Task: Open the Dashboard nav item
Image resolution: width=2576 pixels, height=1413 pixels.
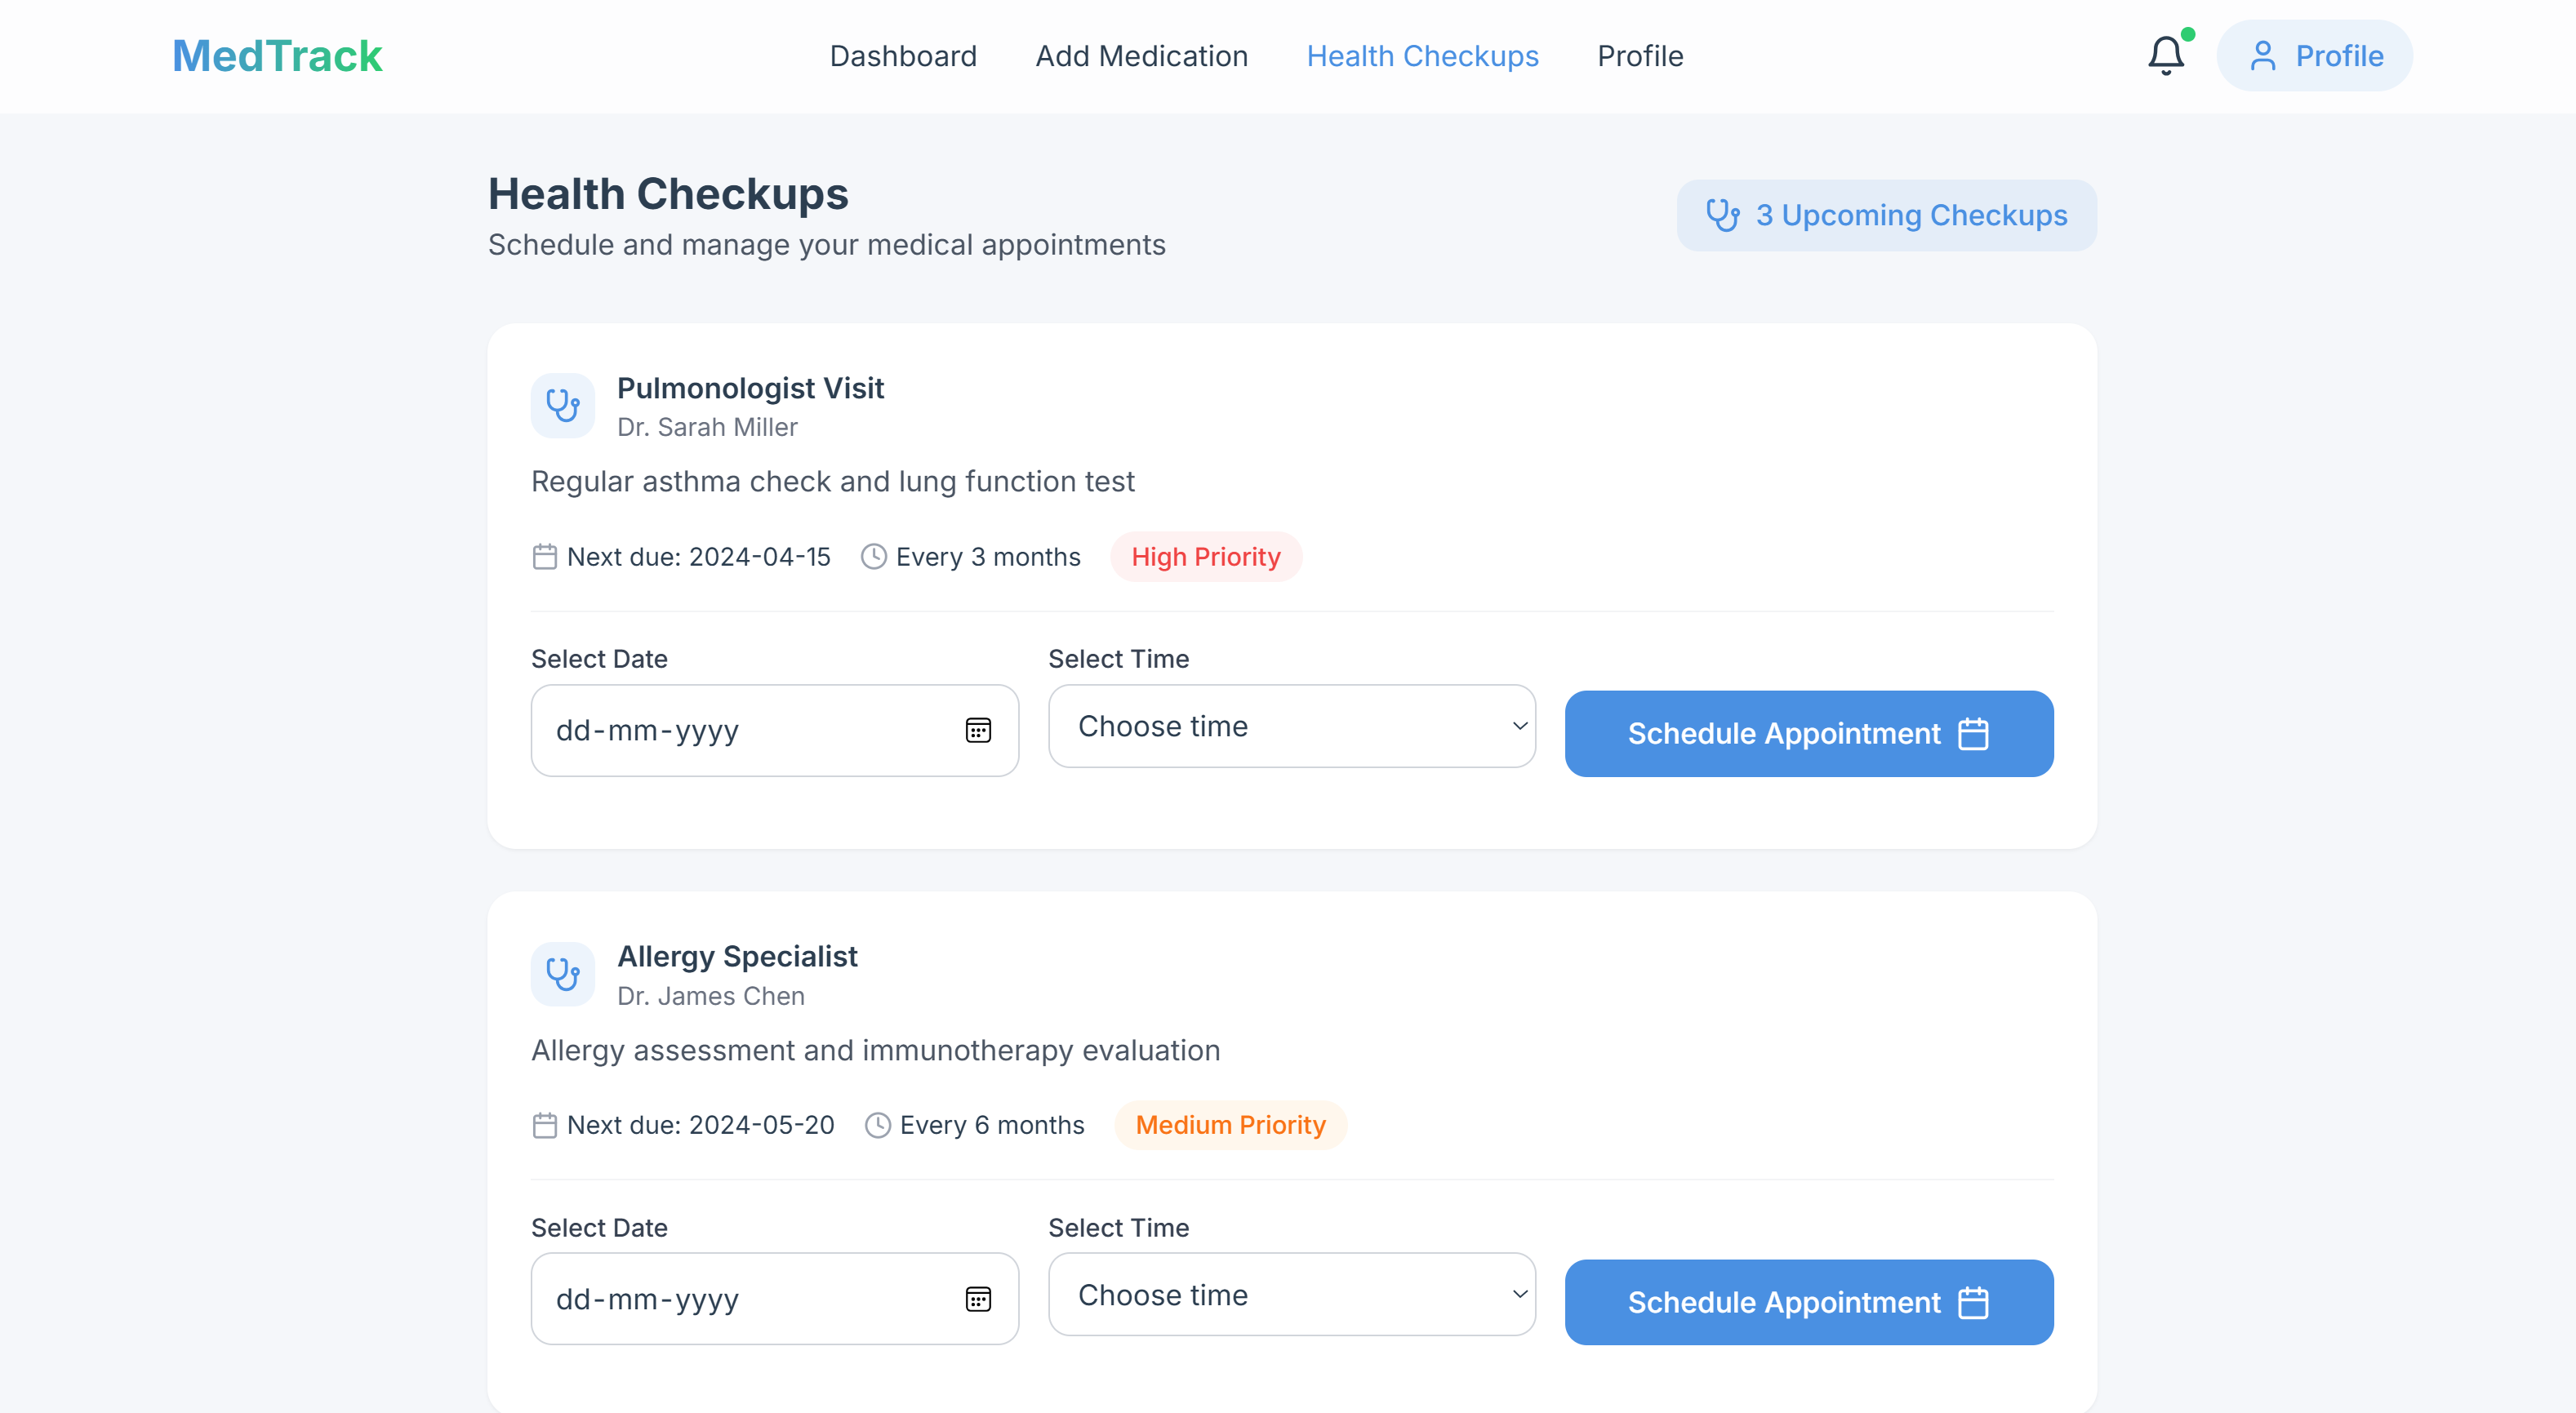Action: pyautogui.click(x=903, y=56)
